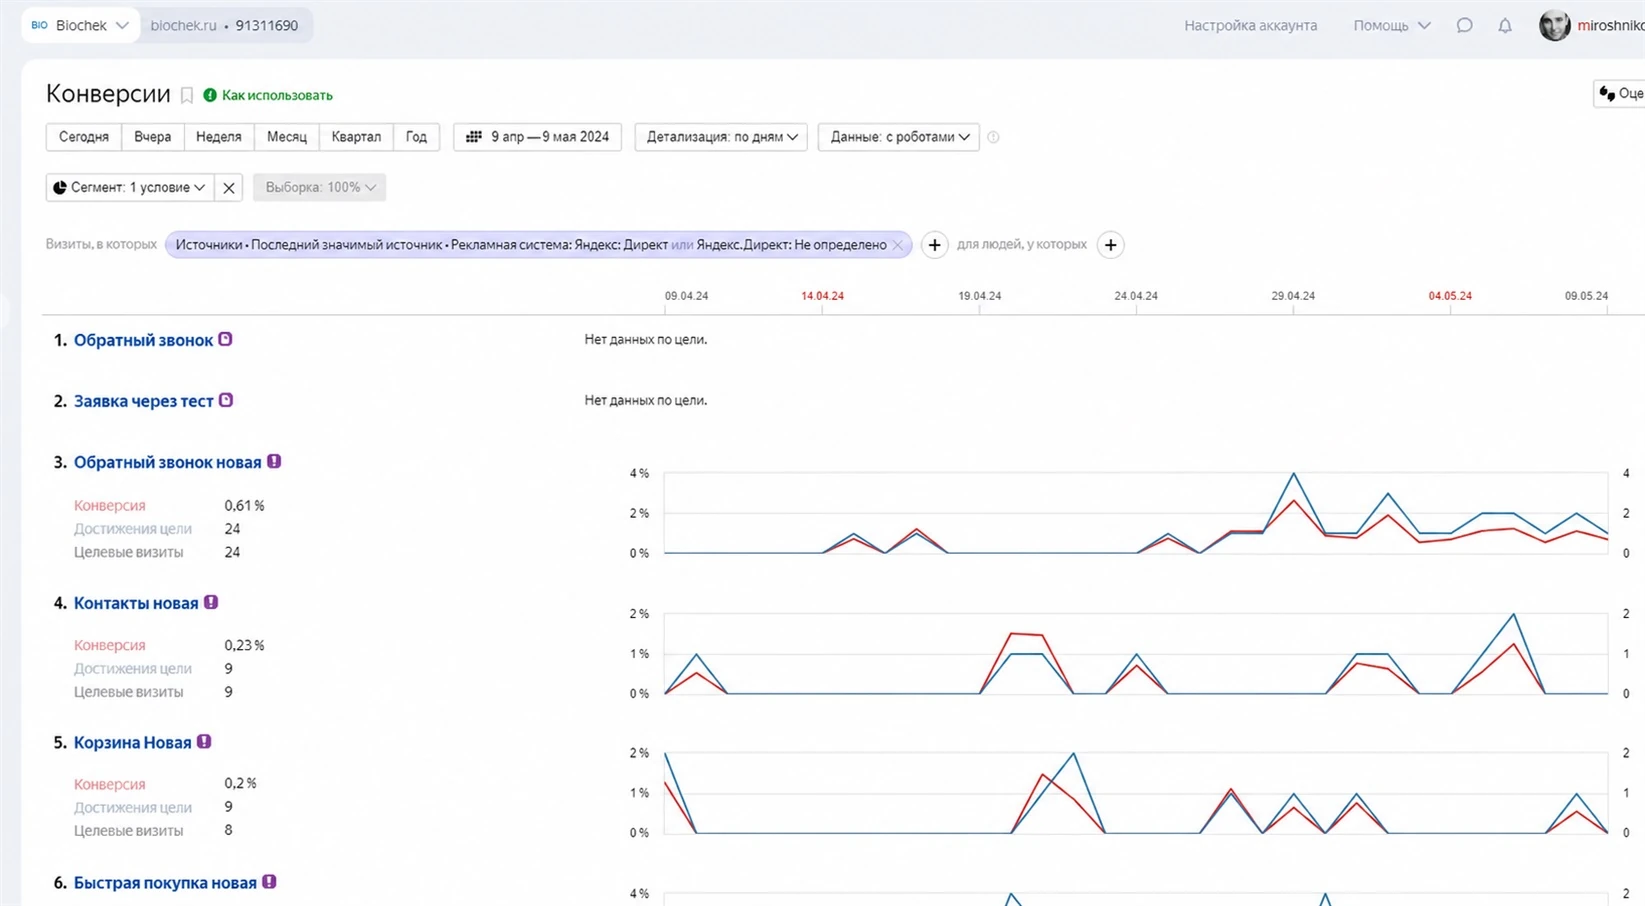Image resolution: width=1645 pixels, height=906 pixels.
Task: Open the Biochek counter switcher dropdown
Action: click(x=80, y=25)
